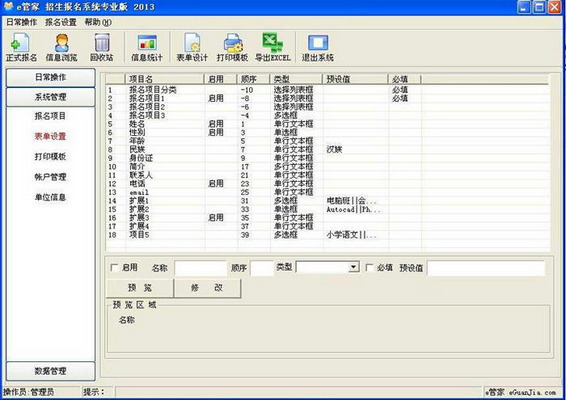Open the 报名设置 menu
Image resolution: width=567 pixels, height=402 pixels.
coord(61,22)
